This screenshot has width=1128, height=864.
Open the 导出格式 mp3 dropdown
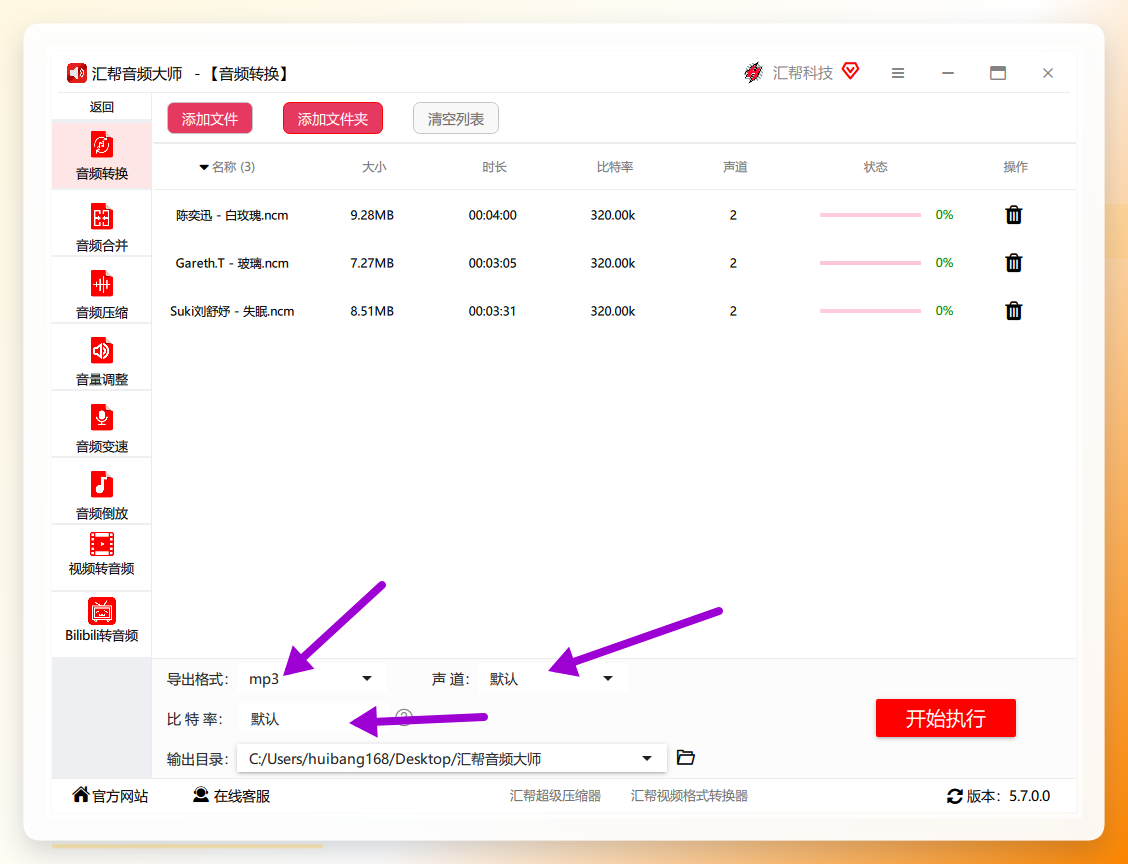tap(311, 678)
